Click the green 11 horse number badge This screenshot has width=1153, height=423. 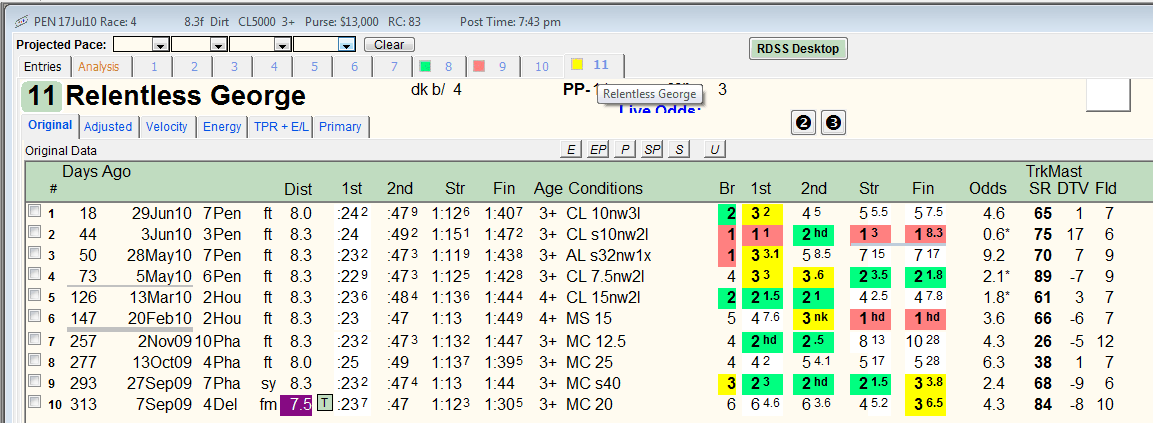point(41,97)
